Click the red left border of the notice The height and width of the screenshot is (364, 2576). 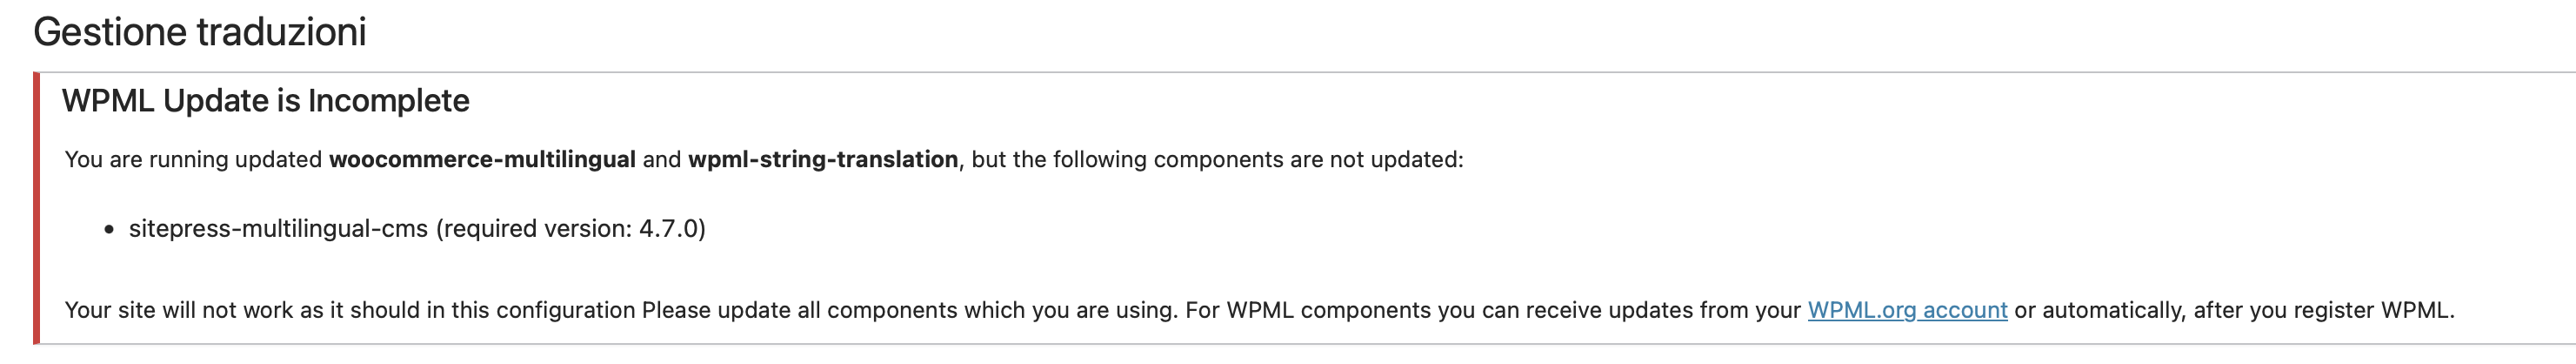[x=37, y=208]
